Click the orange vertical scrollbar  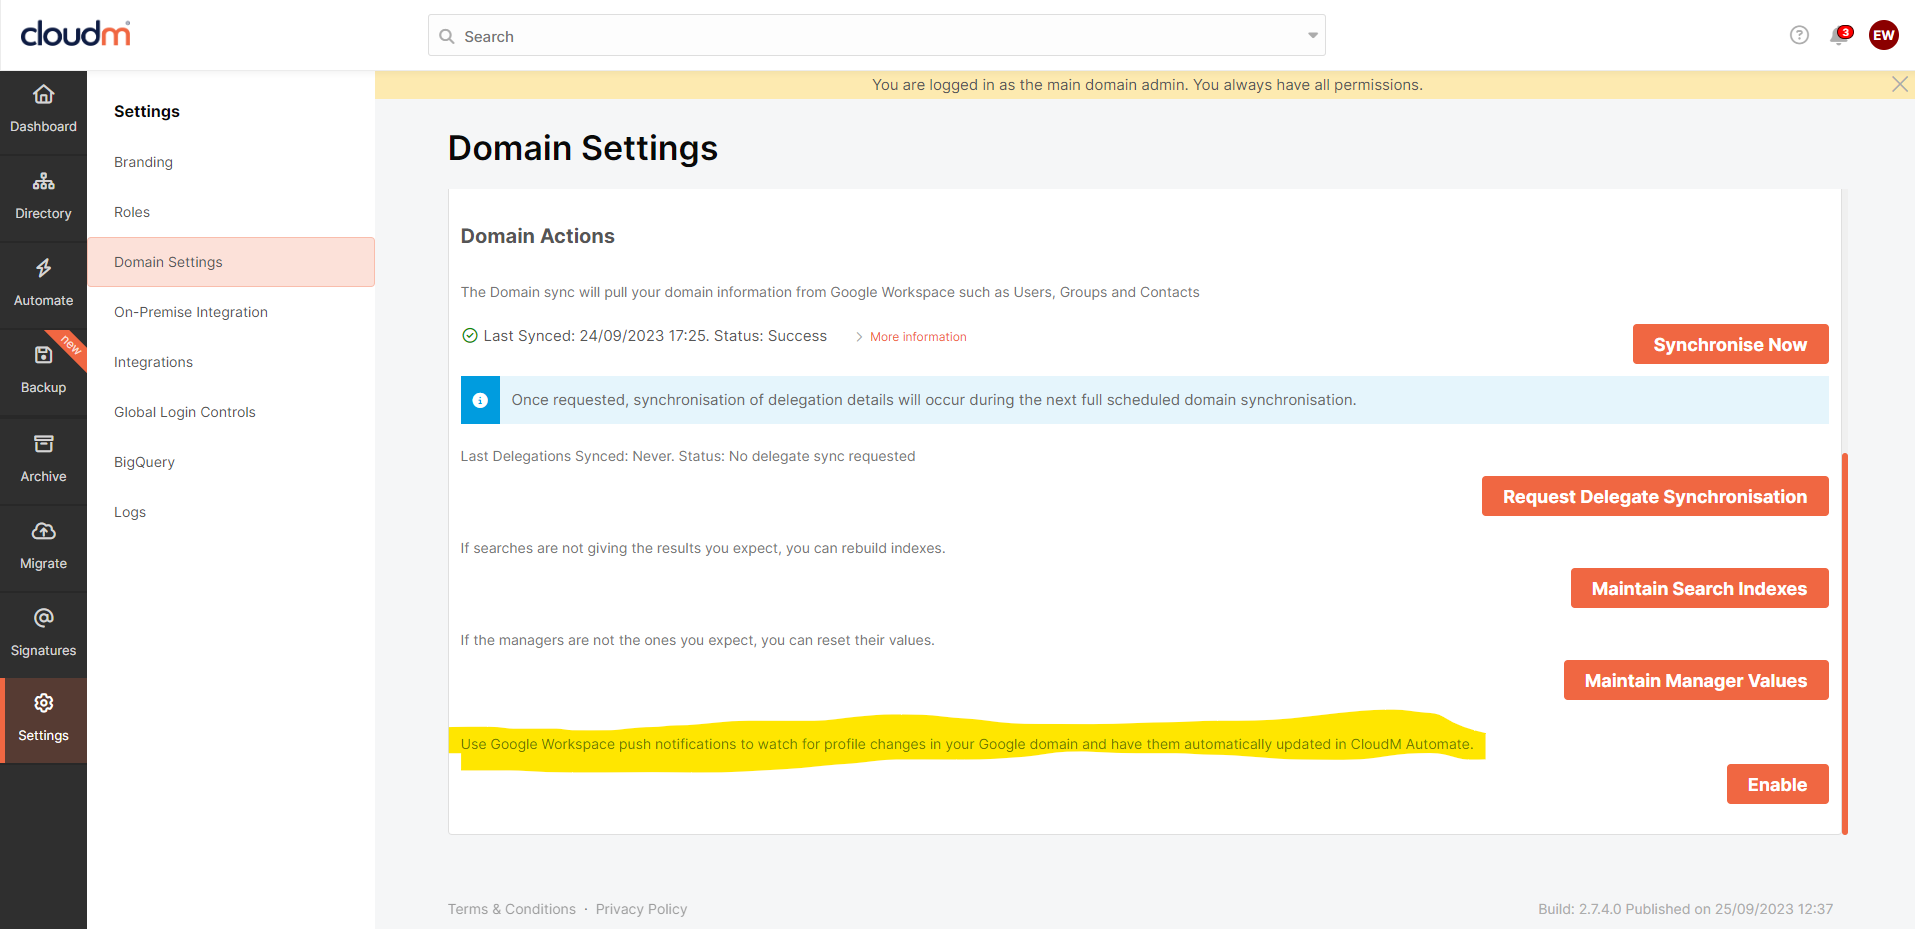tap(1844, 644)
